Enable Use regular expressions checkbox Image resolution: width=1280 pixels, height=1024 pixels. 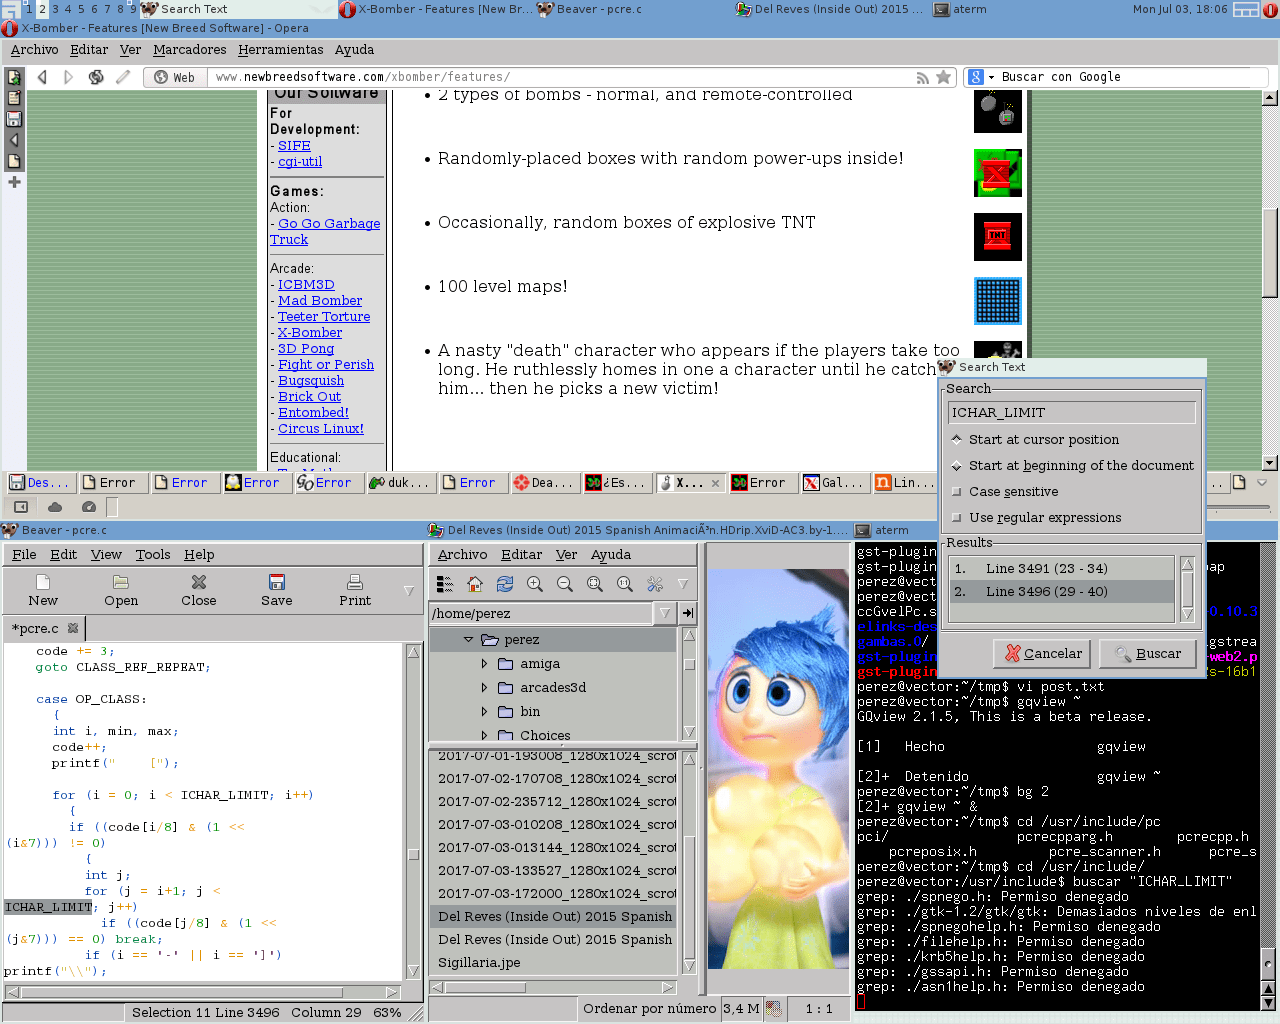[1037, 518]
